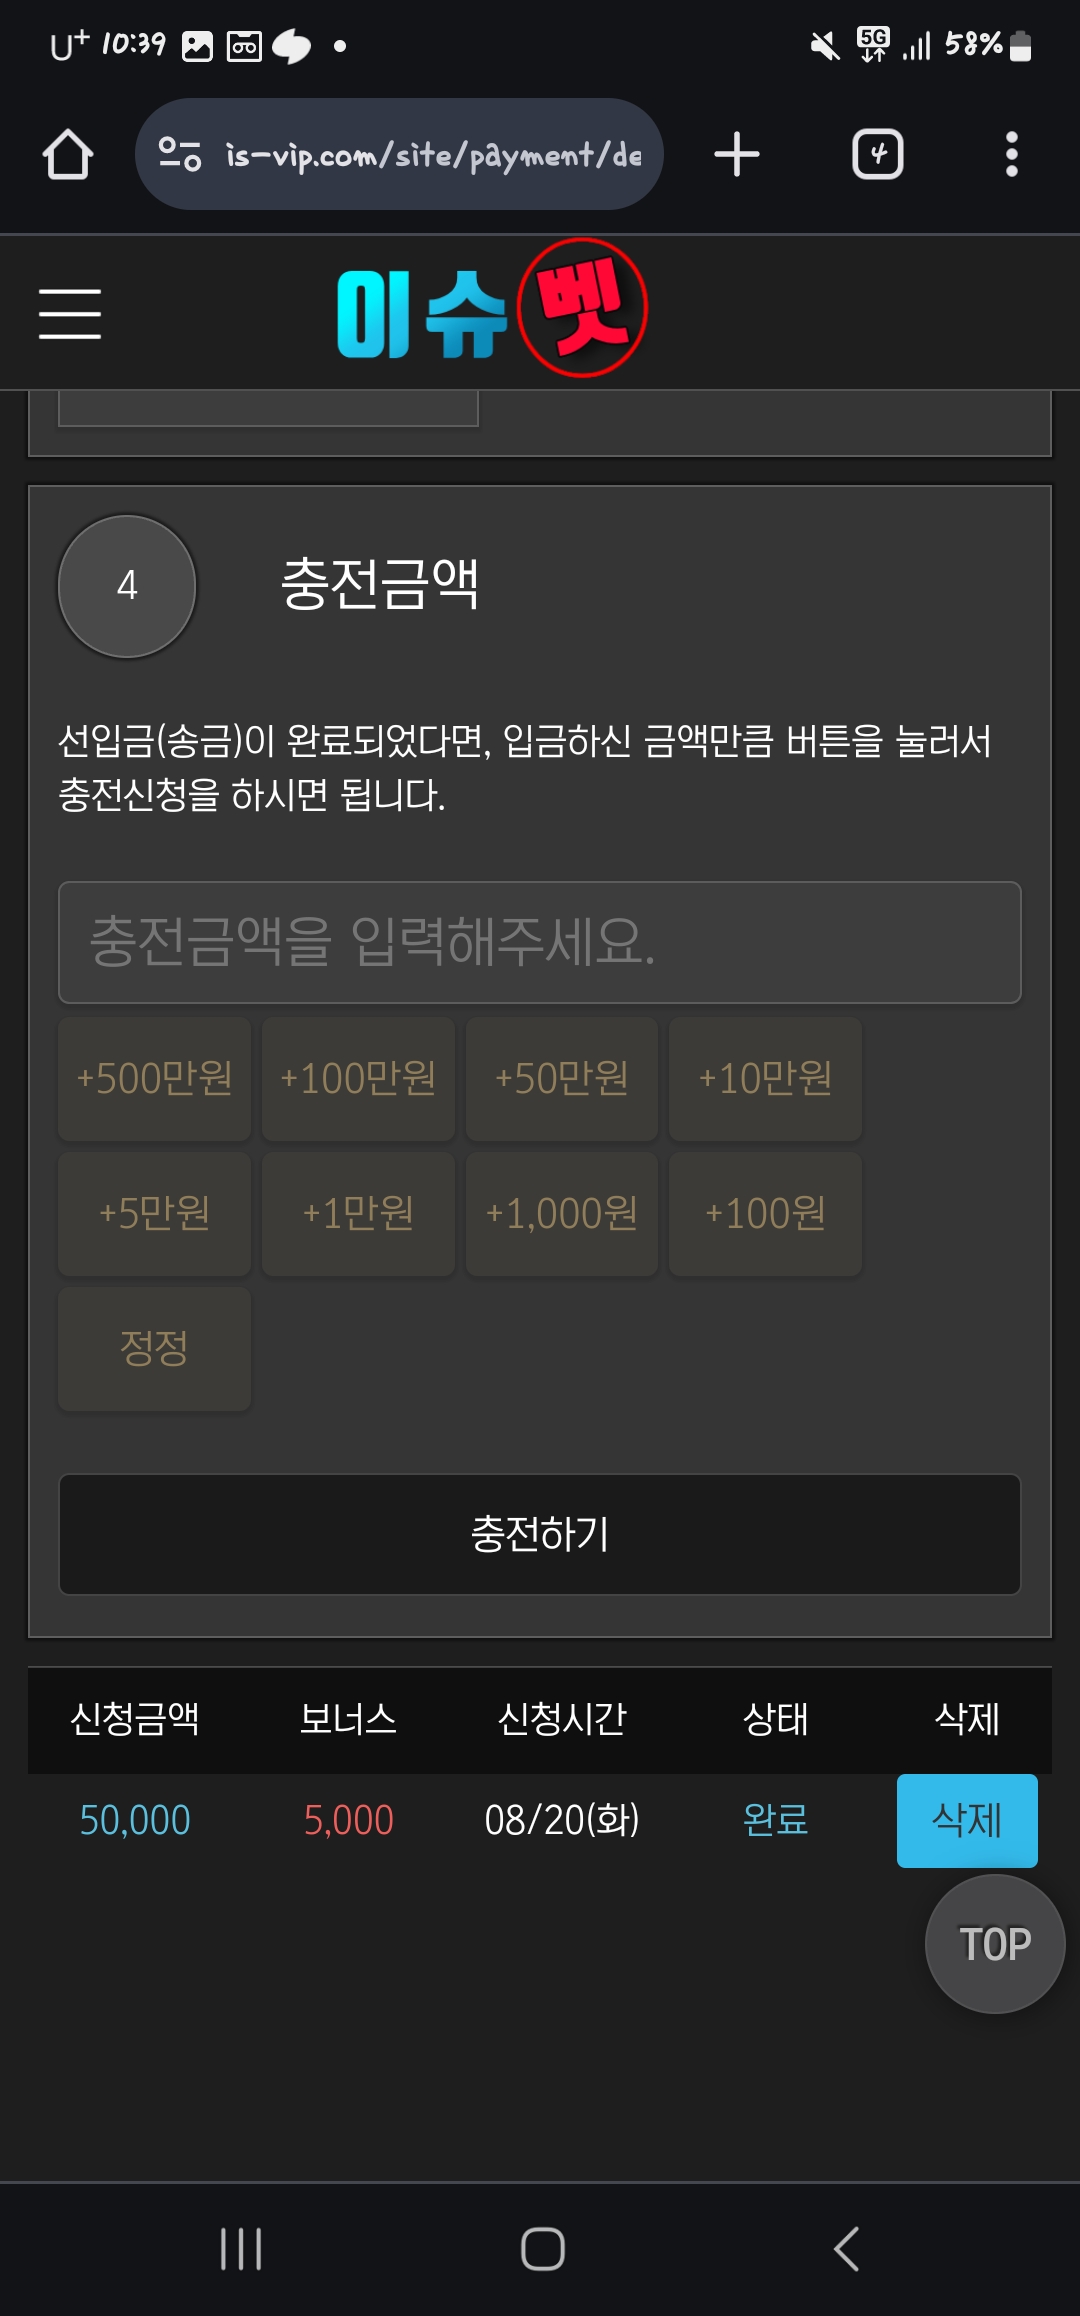
Task: Delete the 50,000 request with 삭제
Action: pyautogui.click(x=967, y=1820)
